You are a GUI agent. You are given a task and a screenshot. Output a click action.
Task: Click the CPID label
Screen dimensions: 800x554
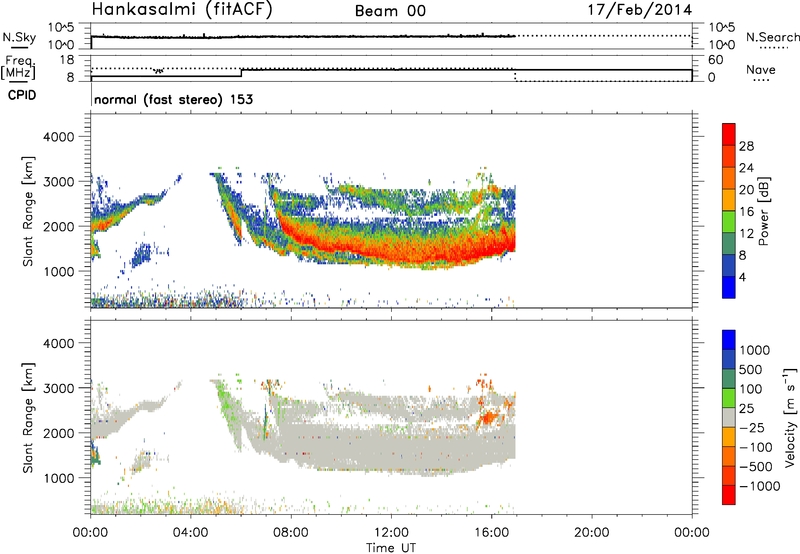coord(21,95)
